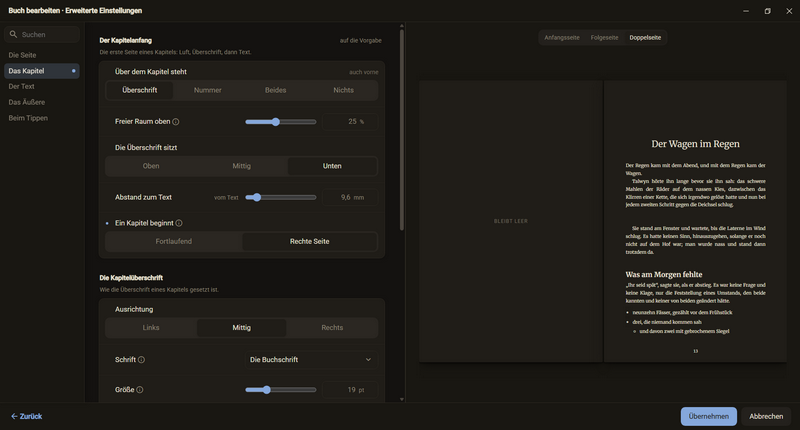This screenshot has height=430, width=800.
Task: Click the settings panel vertical scrollbar
Action: (x=402, y=130)
